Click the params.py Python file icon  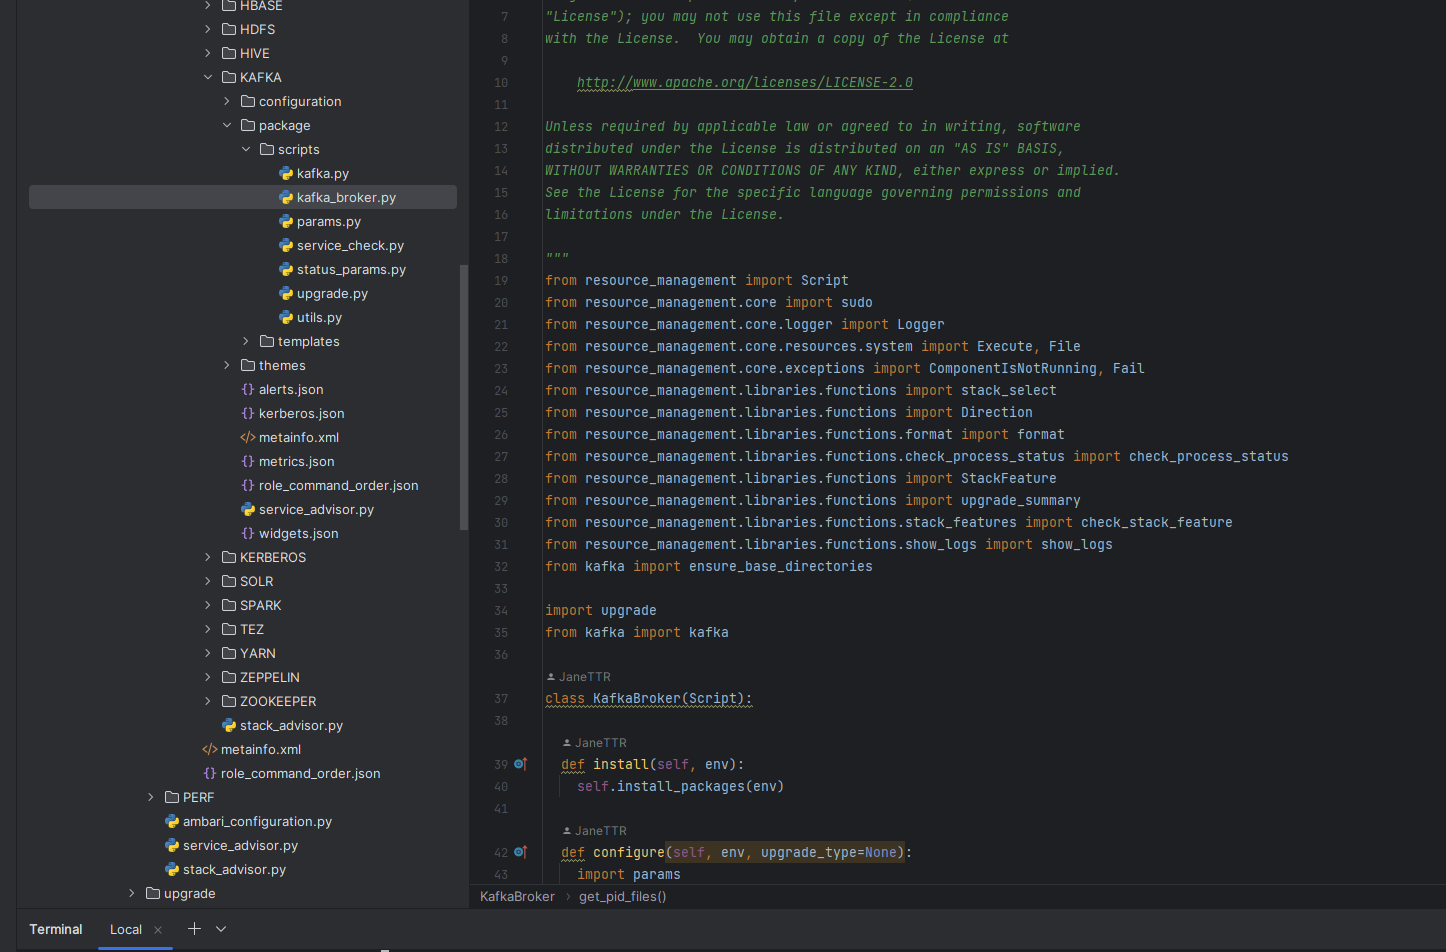pyautogui.click(x=286, y=221)
